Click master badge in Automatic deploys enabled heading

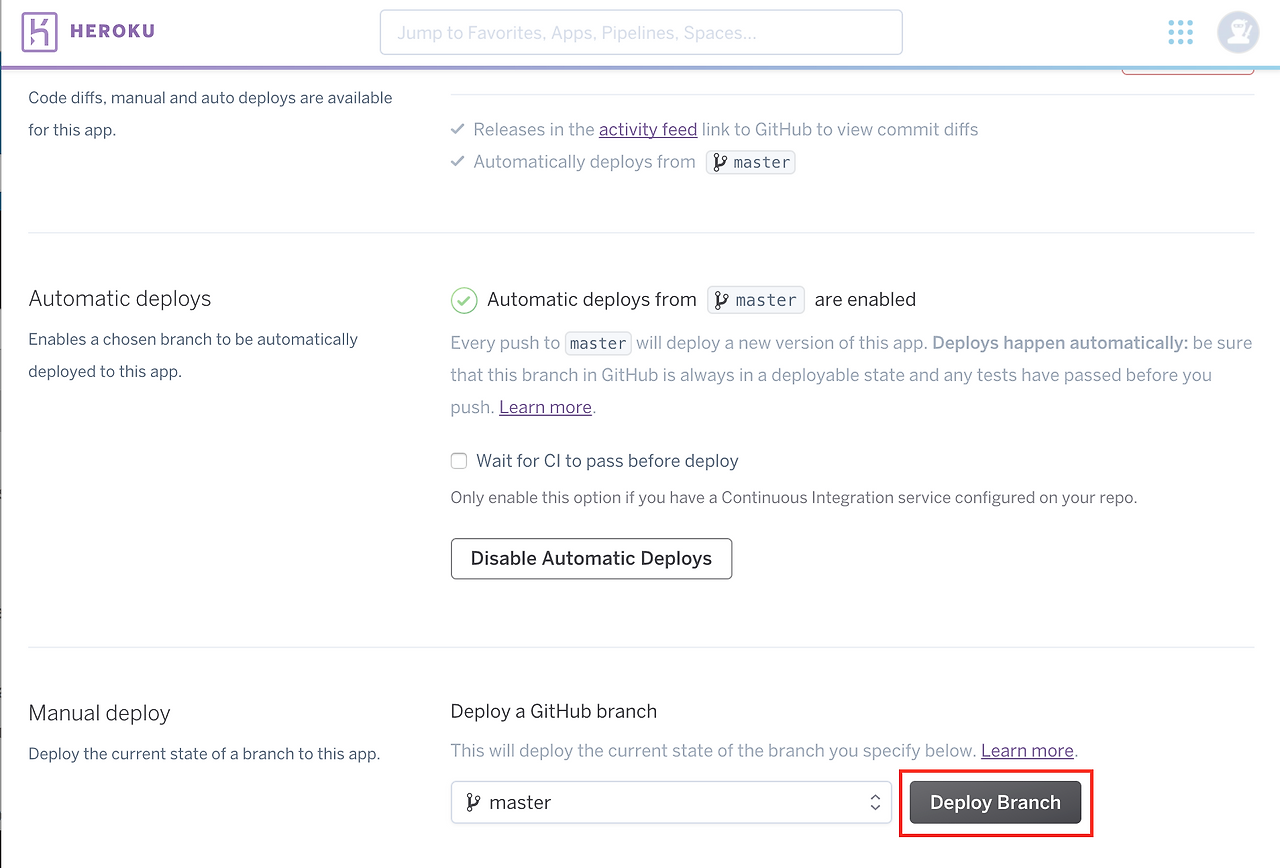pyautogui.click(x=756, y=300)
